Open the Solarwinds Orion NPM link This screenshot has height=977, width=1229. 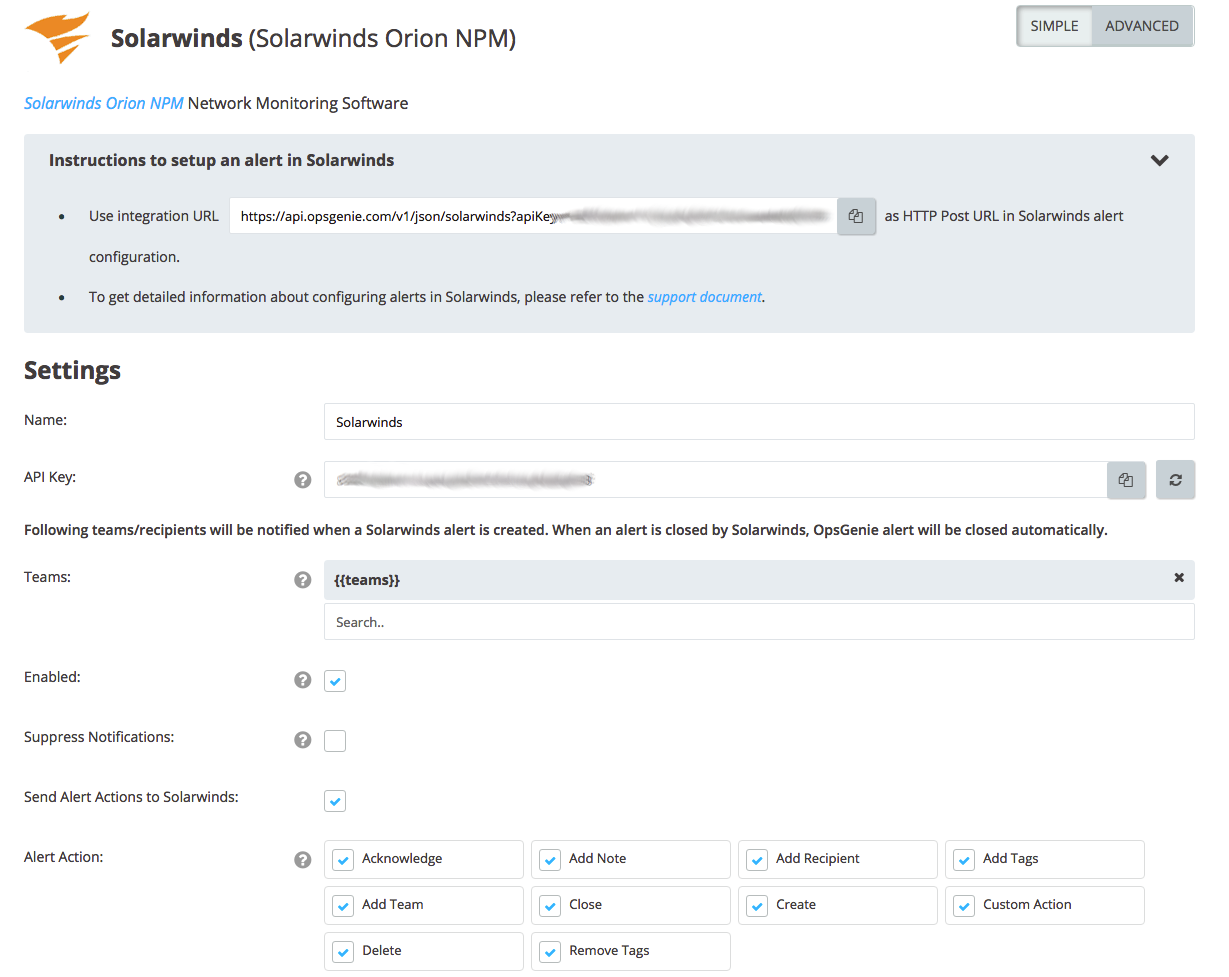click(x=103, y=103)
